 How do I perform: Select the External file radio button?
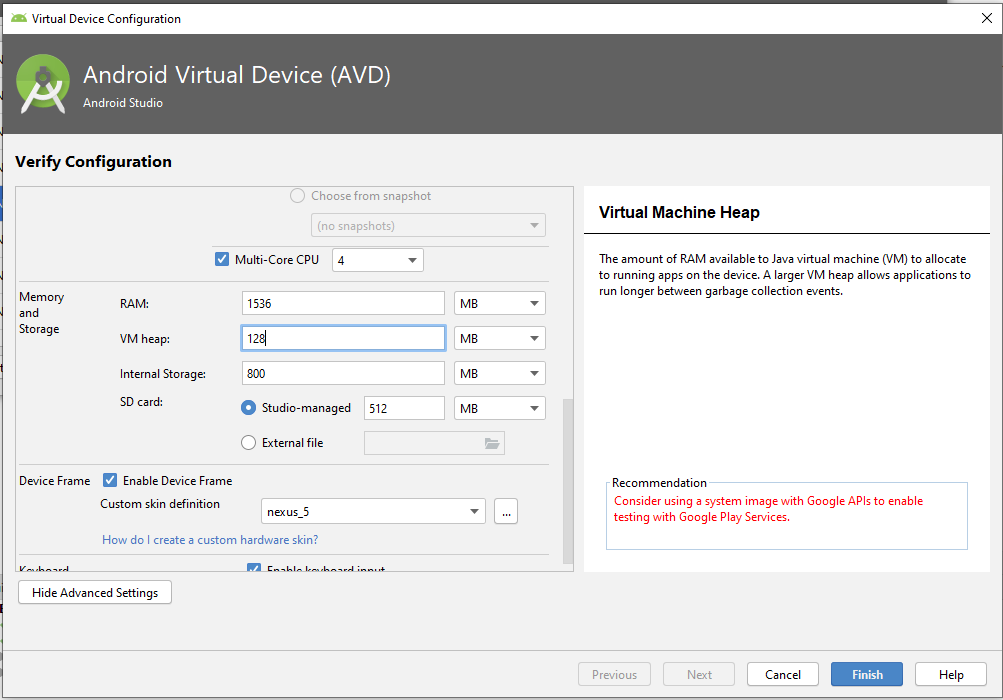coord(249,443)
